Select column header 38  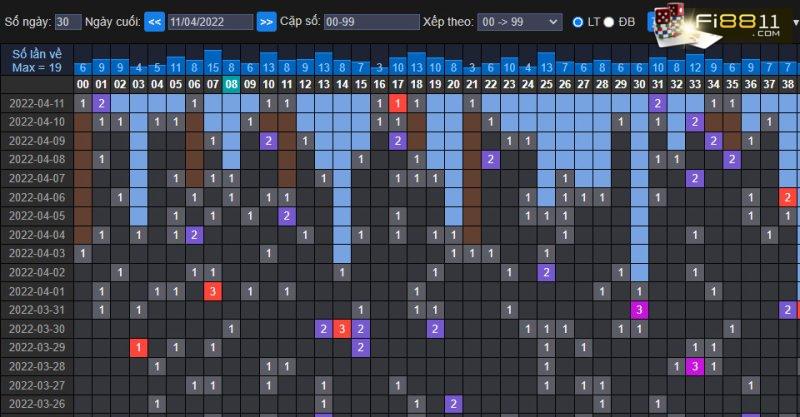(788, 84)
